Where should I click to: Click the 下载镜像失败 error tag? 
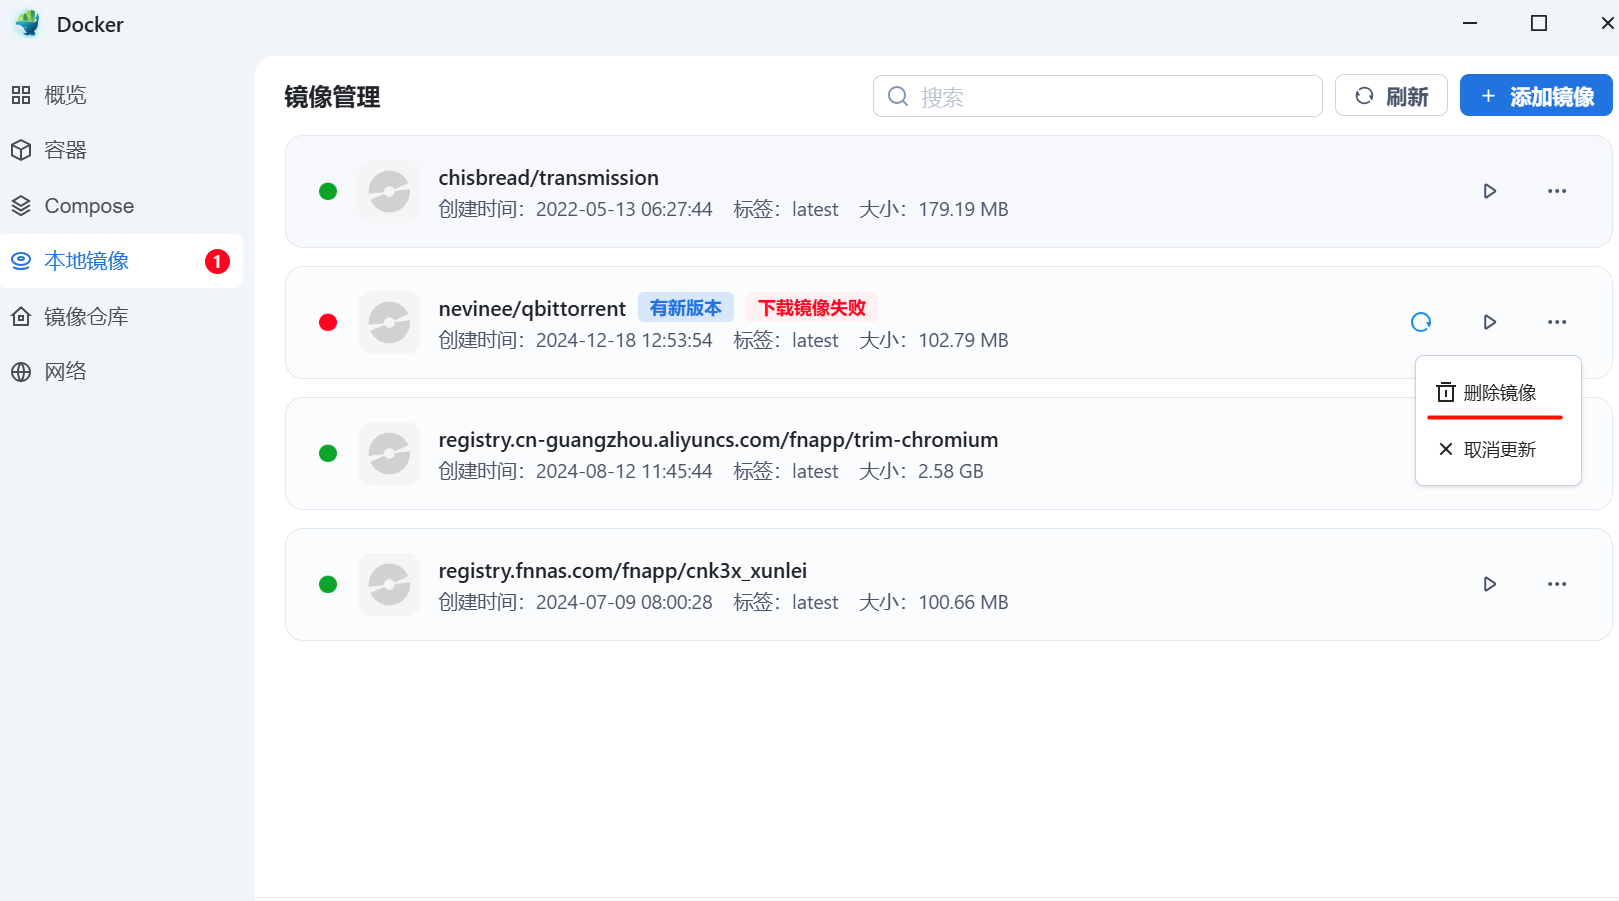[x=812, y=307]
